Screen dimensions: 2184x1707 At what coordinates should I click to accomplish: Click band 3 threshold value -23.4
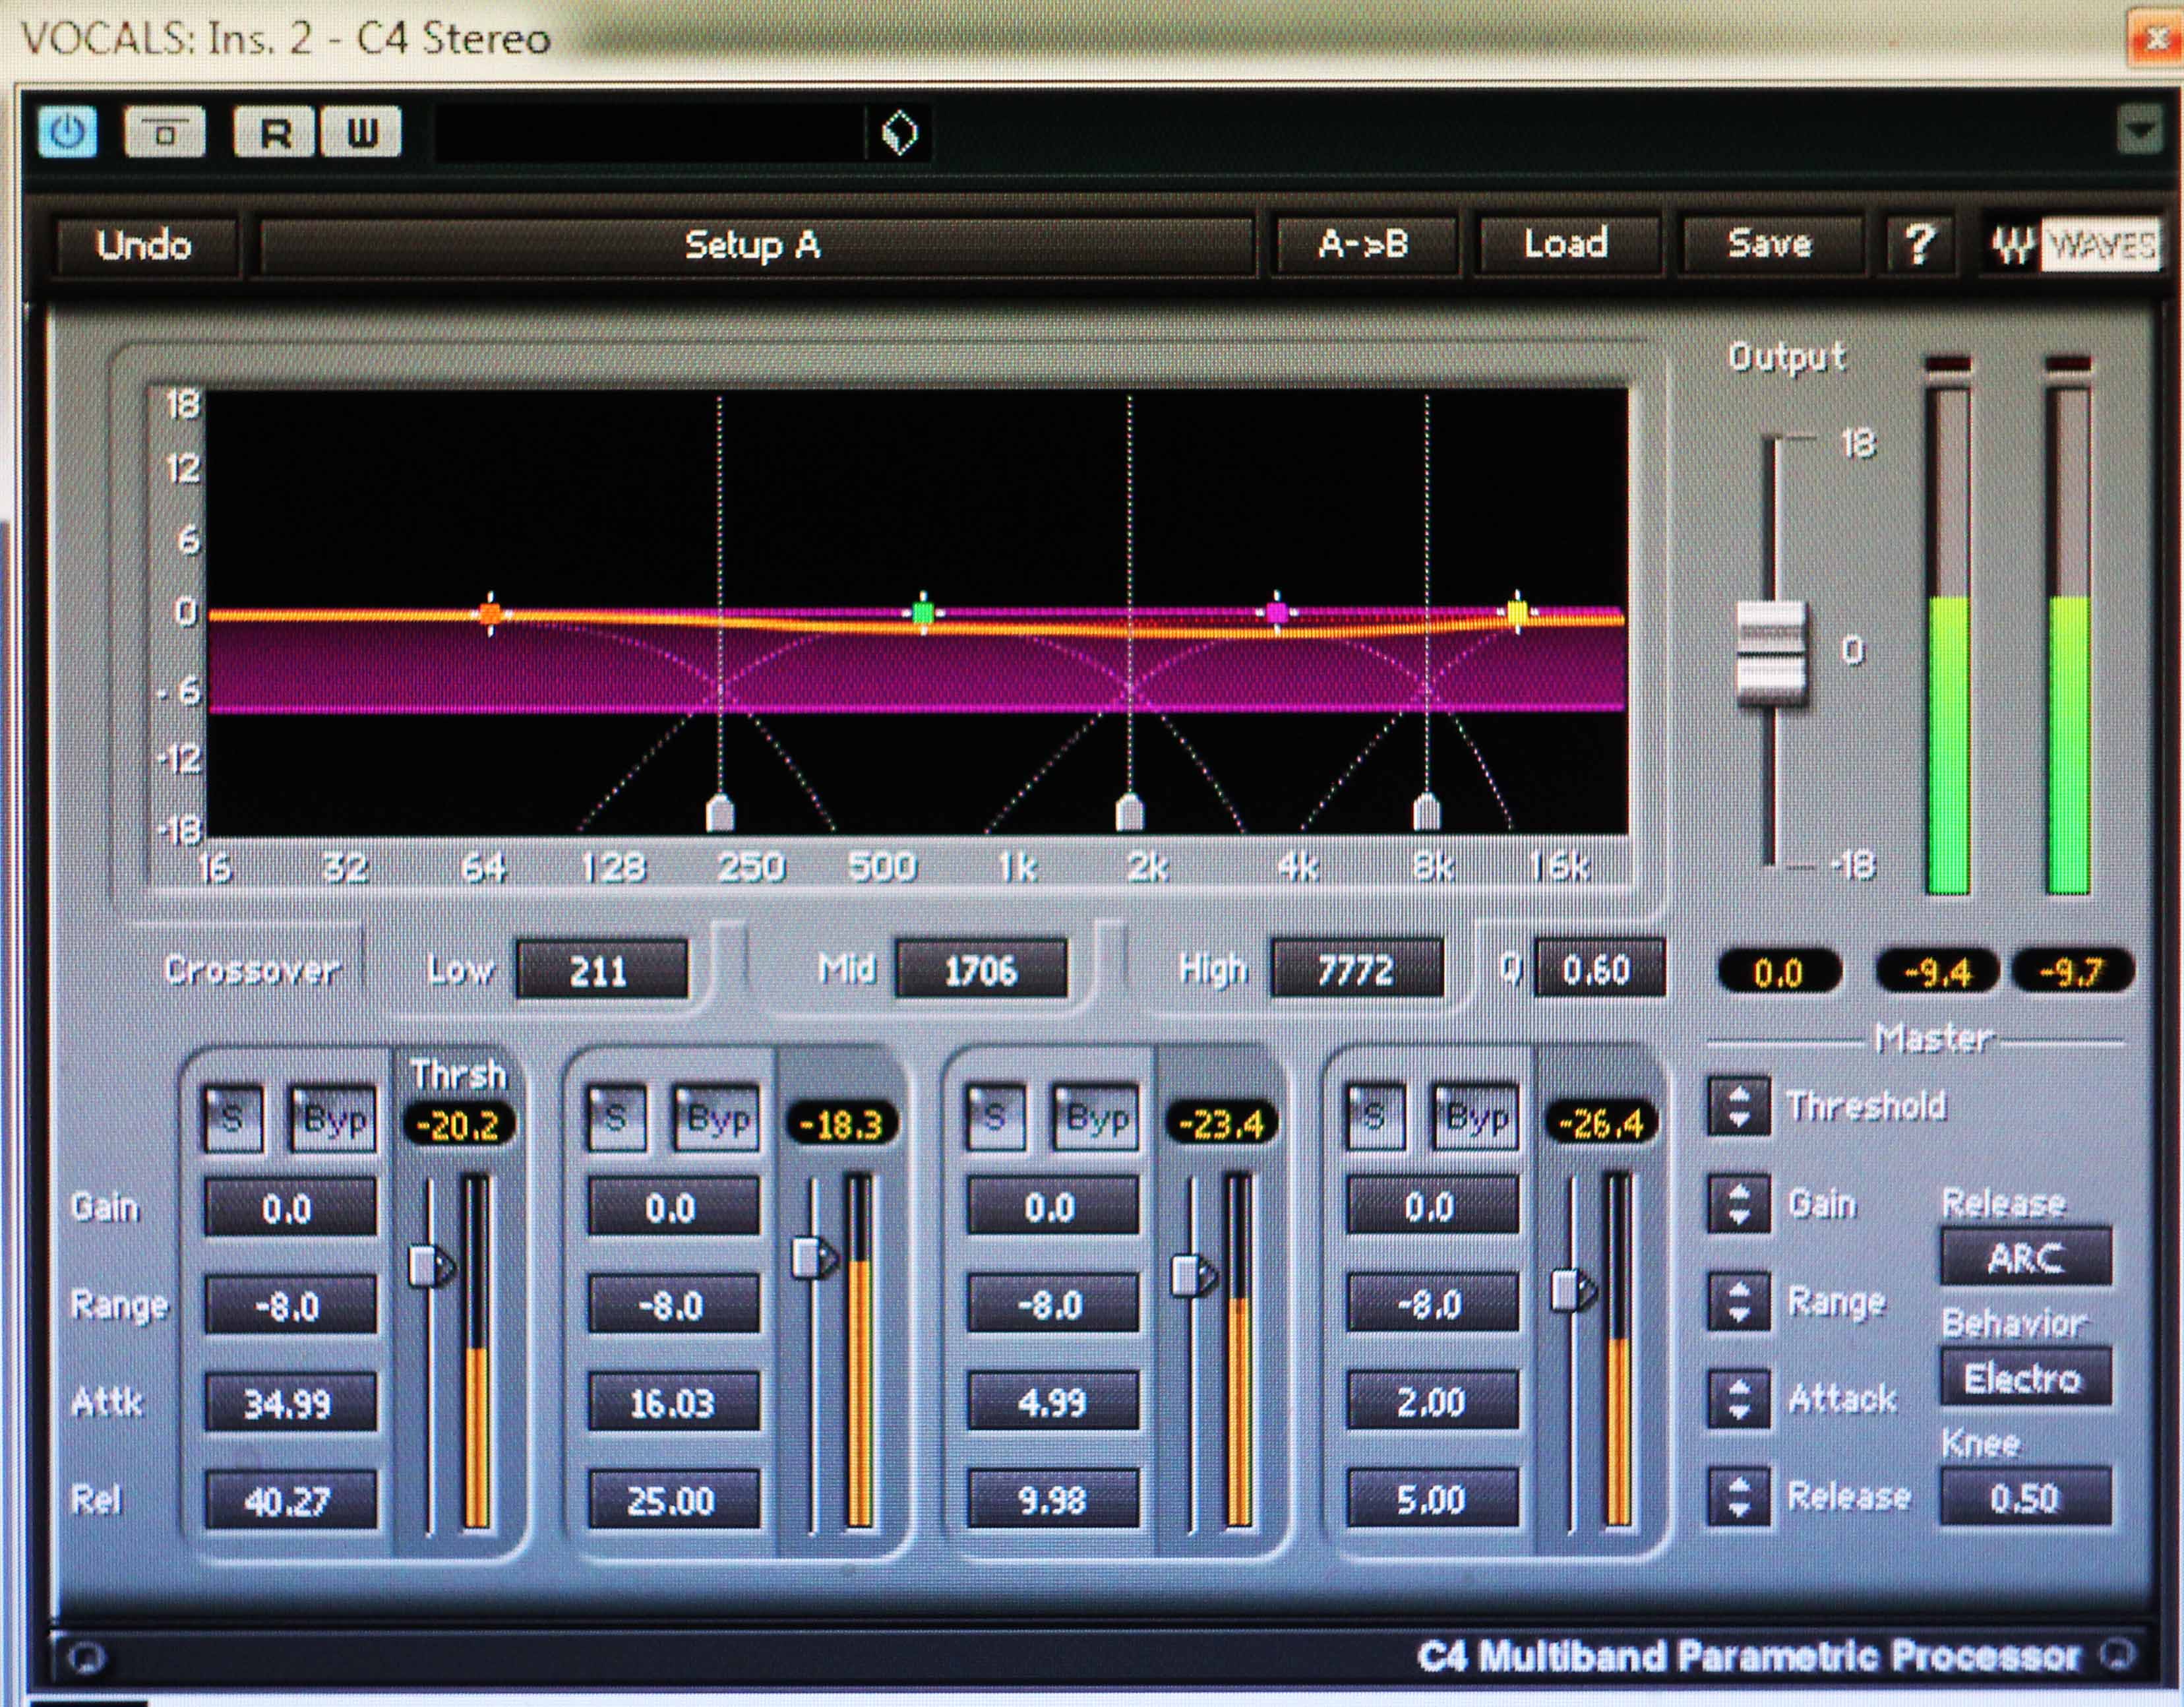pos(1222,1123)
